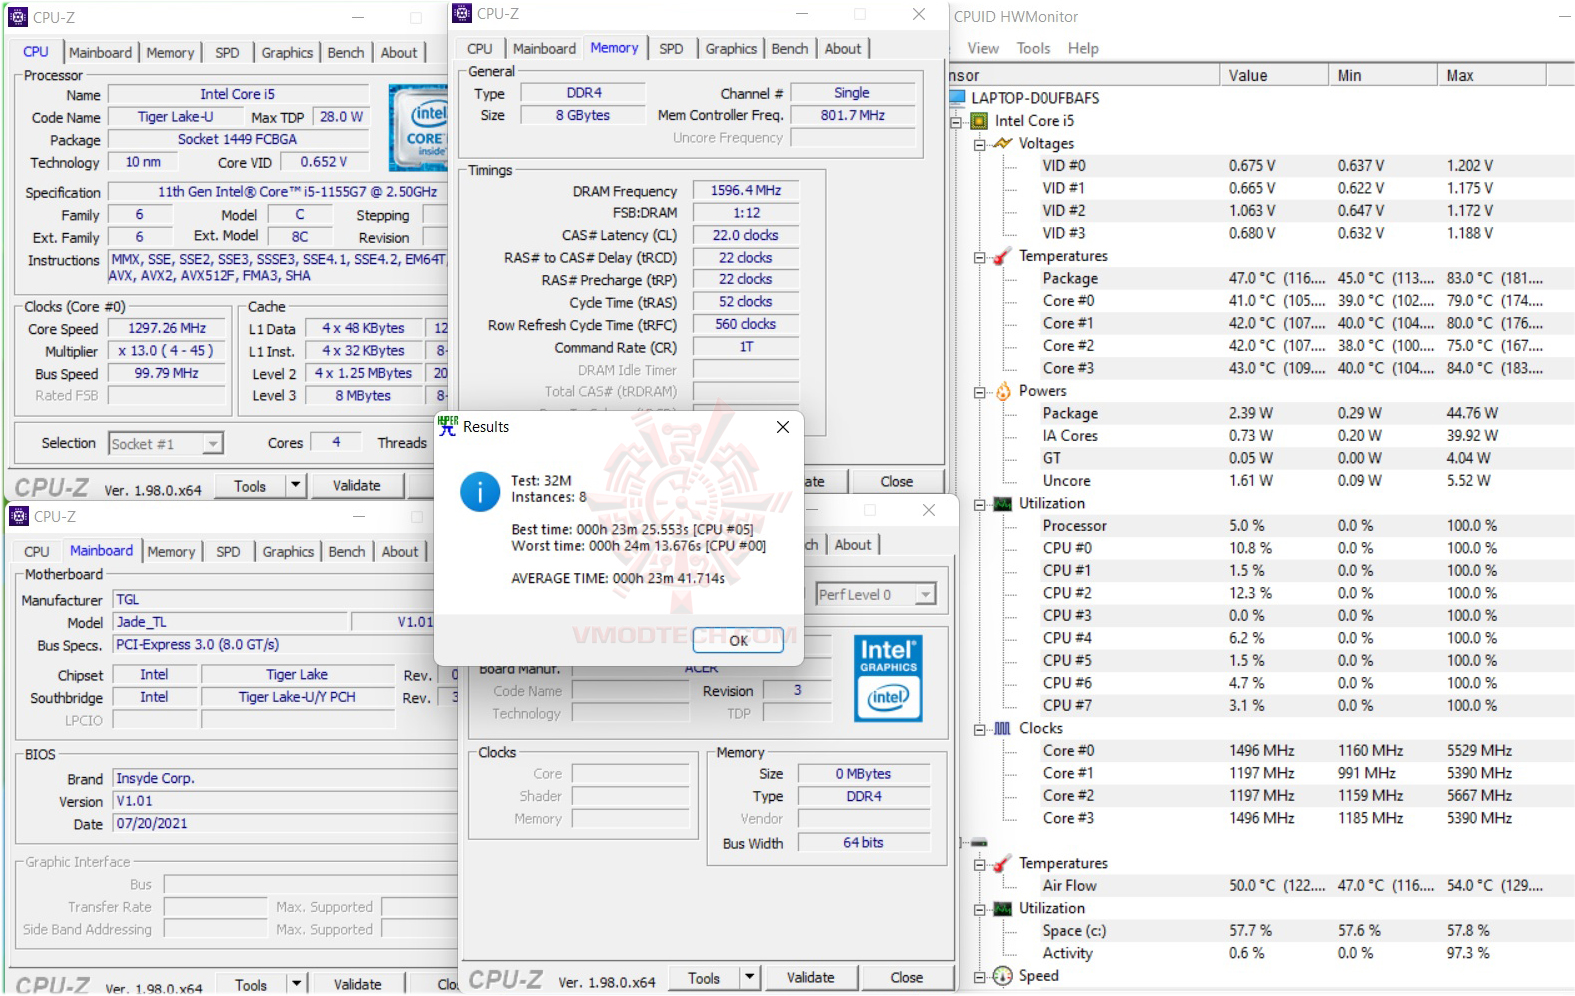Click the Value column header in HWMonitor
The height and width of the screenshot is (996, 1575).
click(1274, 76)
